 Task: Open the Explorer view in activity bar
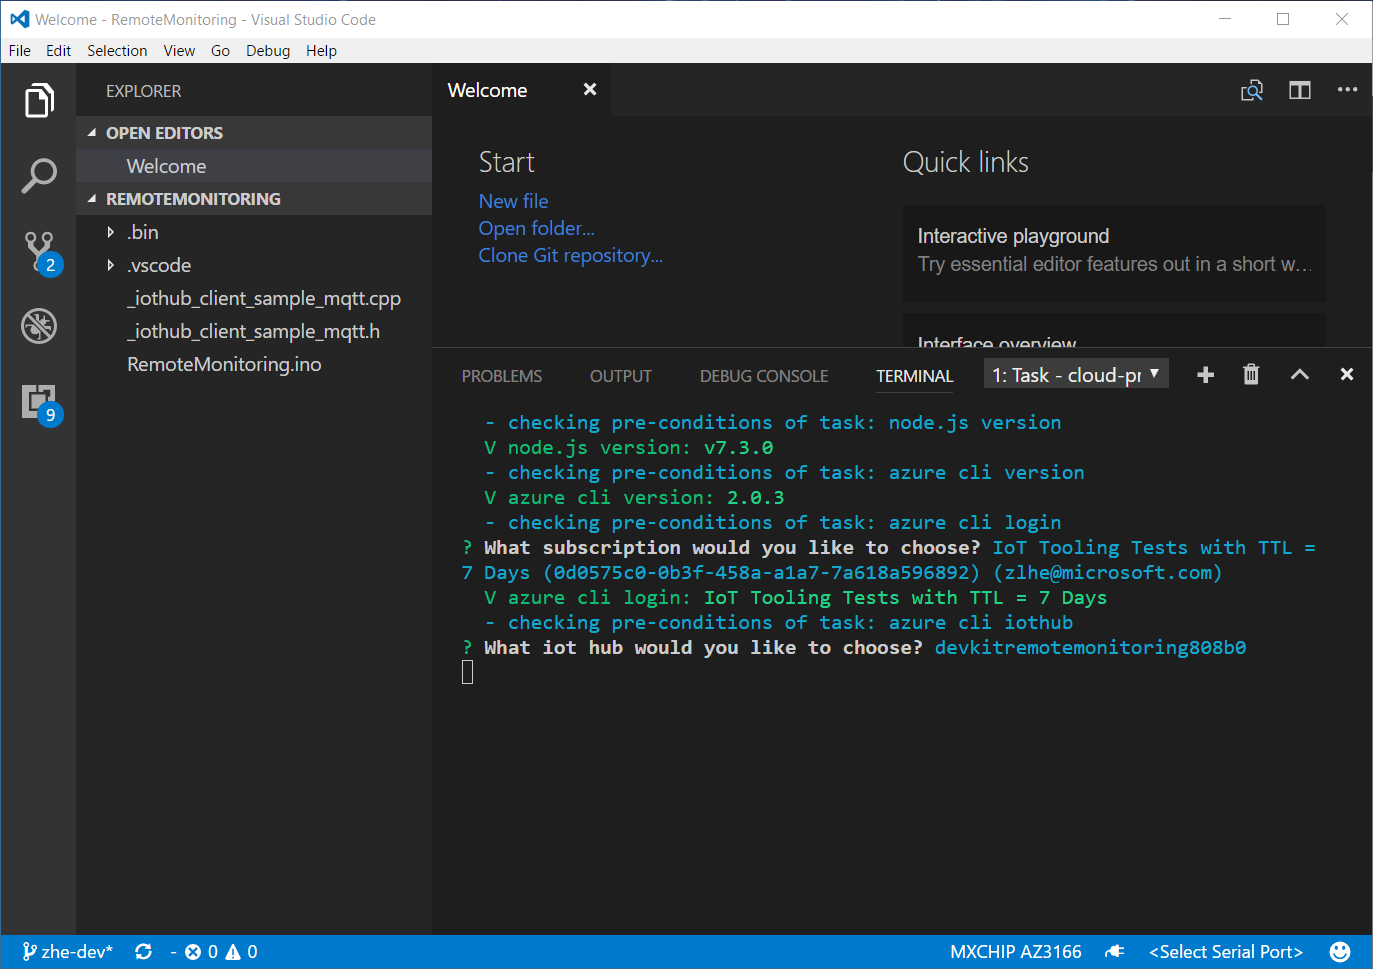point(38,100)
